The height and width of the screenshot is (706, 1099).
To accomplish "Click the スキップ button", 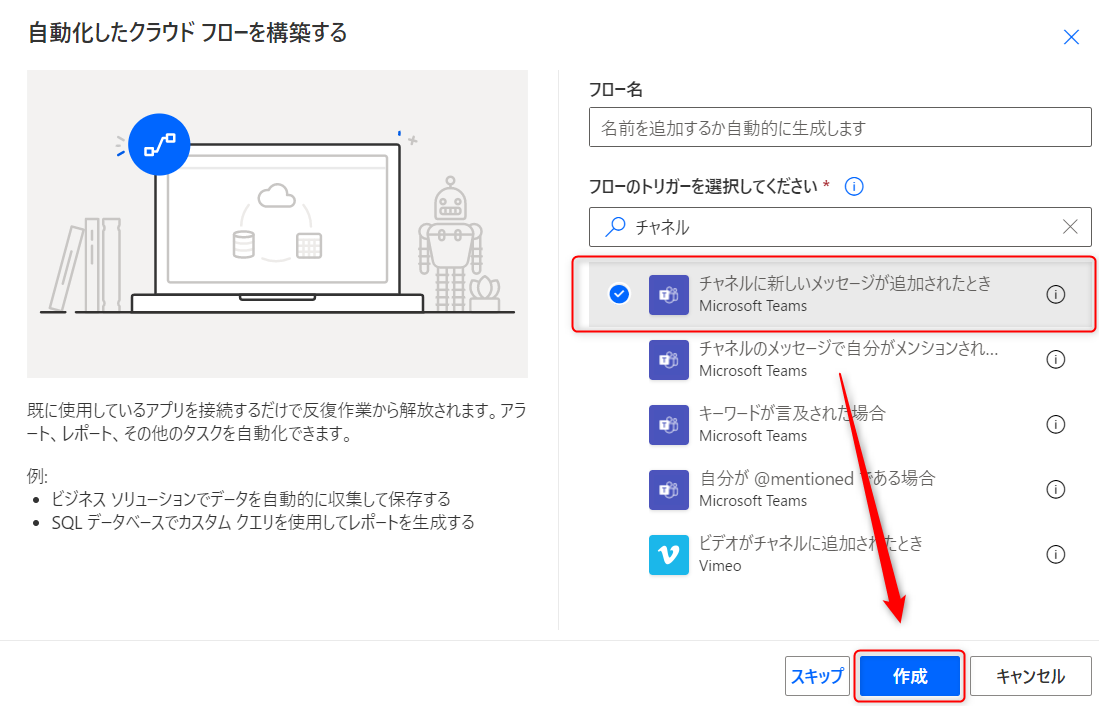I will [817, 675].
